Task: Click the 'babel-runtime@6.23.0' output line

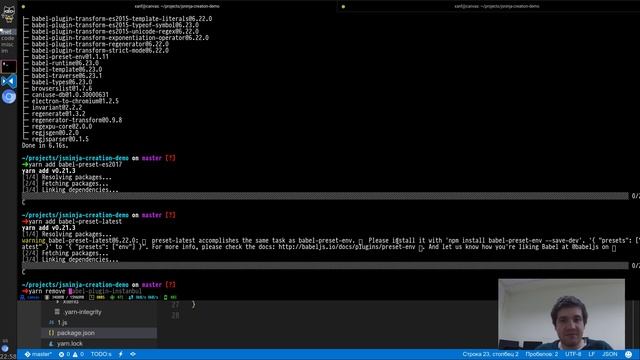Action: coord(65,63)
